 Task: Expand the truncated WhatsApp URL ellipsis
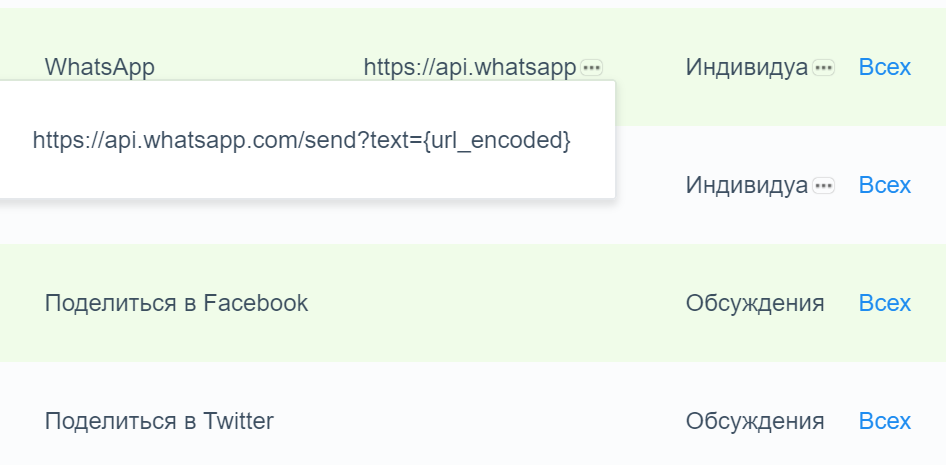pos(592,67)
